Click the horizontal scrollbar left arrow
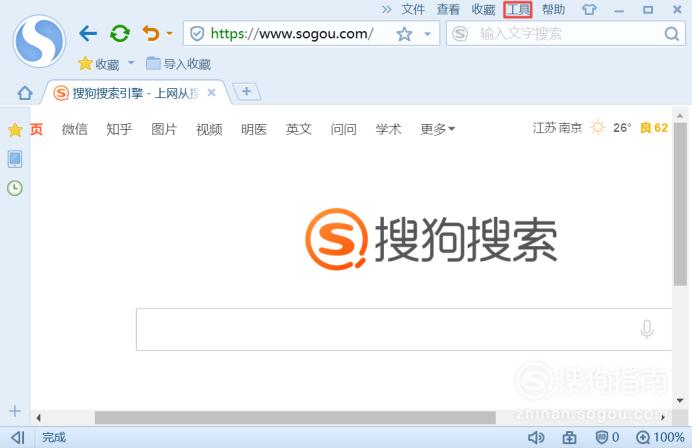Image resolution: width=692 pixels, height=448 pixels. (x=38, y=418)
